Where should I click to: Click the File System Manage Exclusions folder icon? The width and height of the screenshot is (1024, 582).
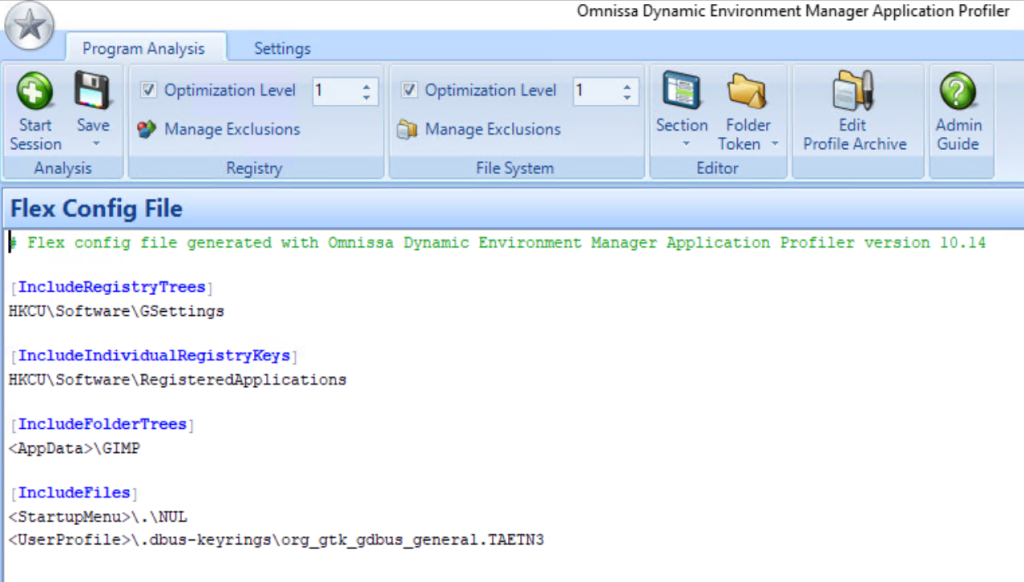408,129
